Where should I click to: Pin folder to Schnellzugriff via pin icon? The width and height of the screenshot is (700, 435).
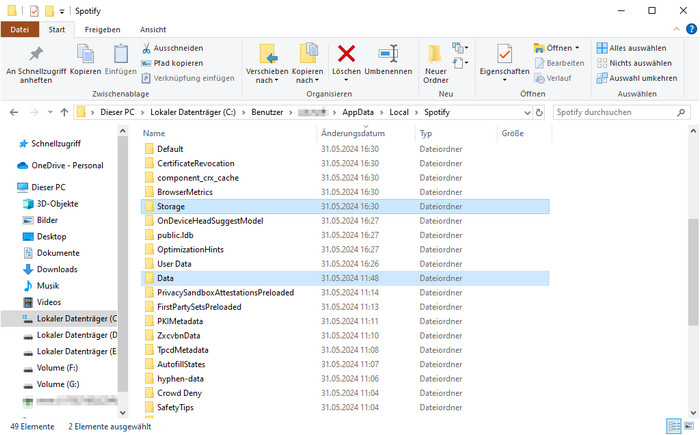(x=36, y=54)
